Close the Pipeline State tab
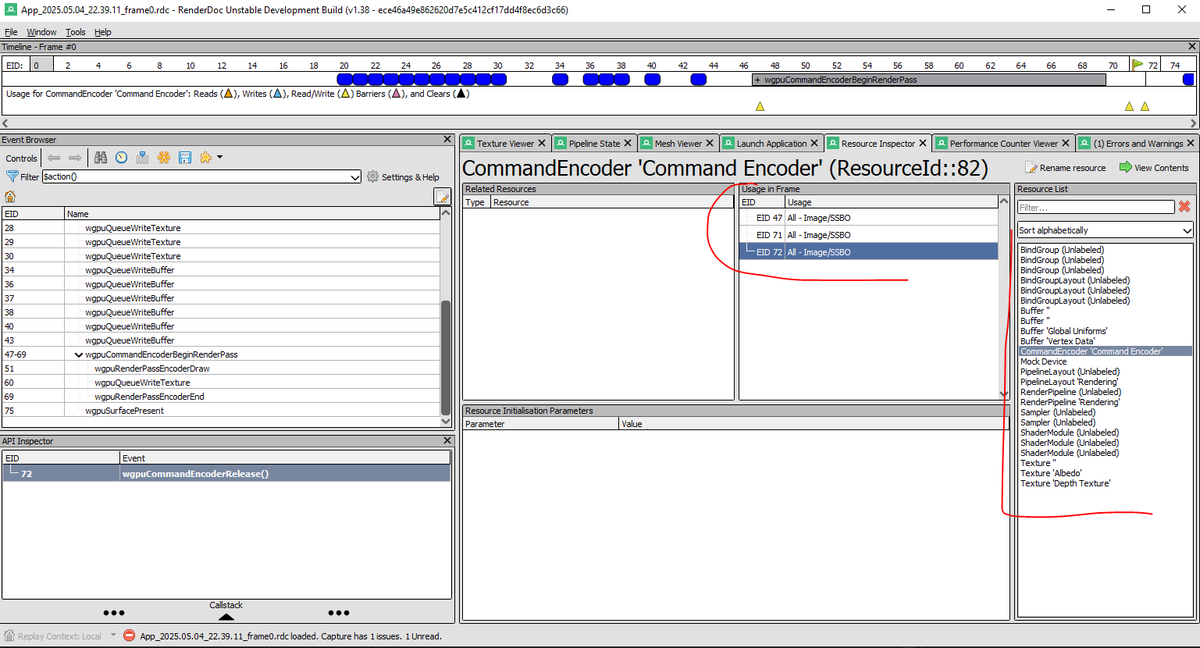The image size is (1200, 648). tap(629, 144)
